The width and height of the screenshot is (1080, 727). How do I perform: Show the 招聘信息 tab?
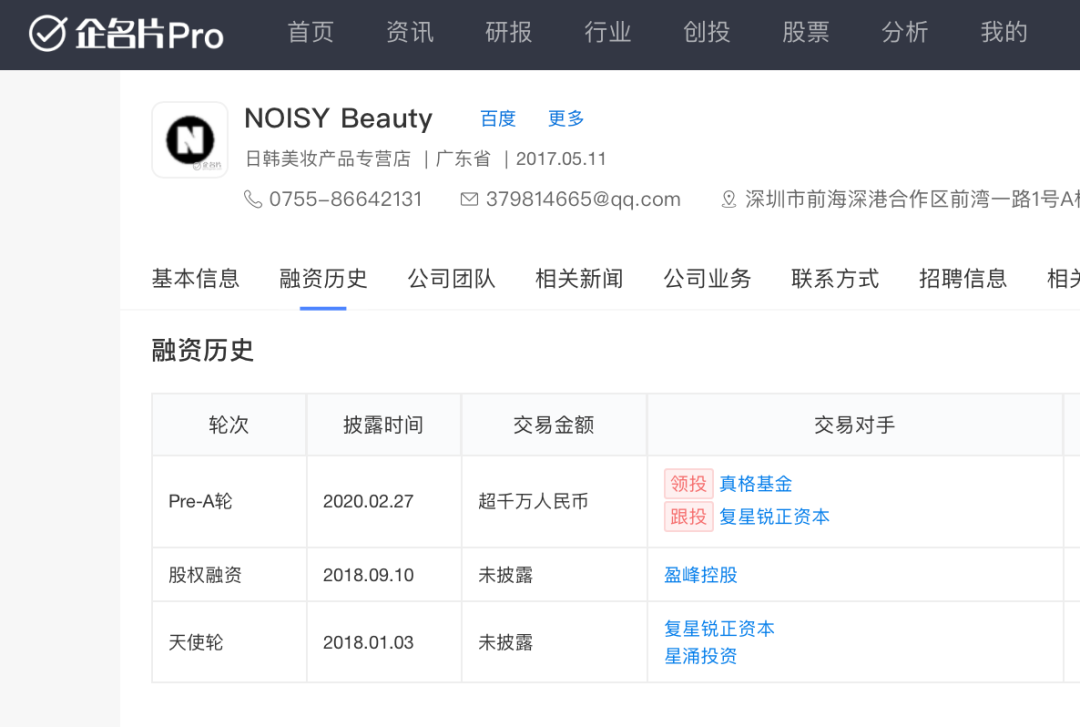(x=963, y=279)
